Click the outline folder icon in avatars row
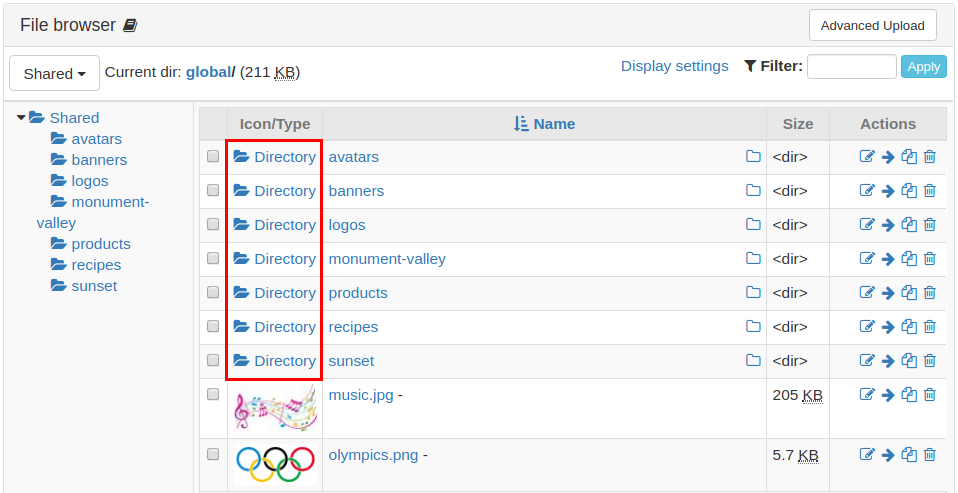The height and width of the screenshot is (493, 958). coord(753,156)
